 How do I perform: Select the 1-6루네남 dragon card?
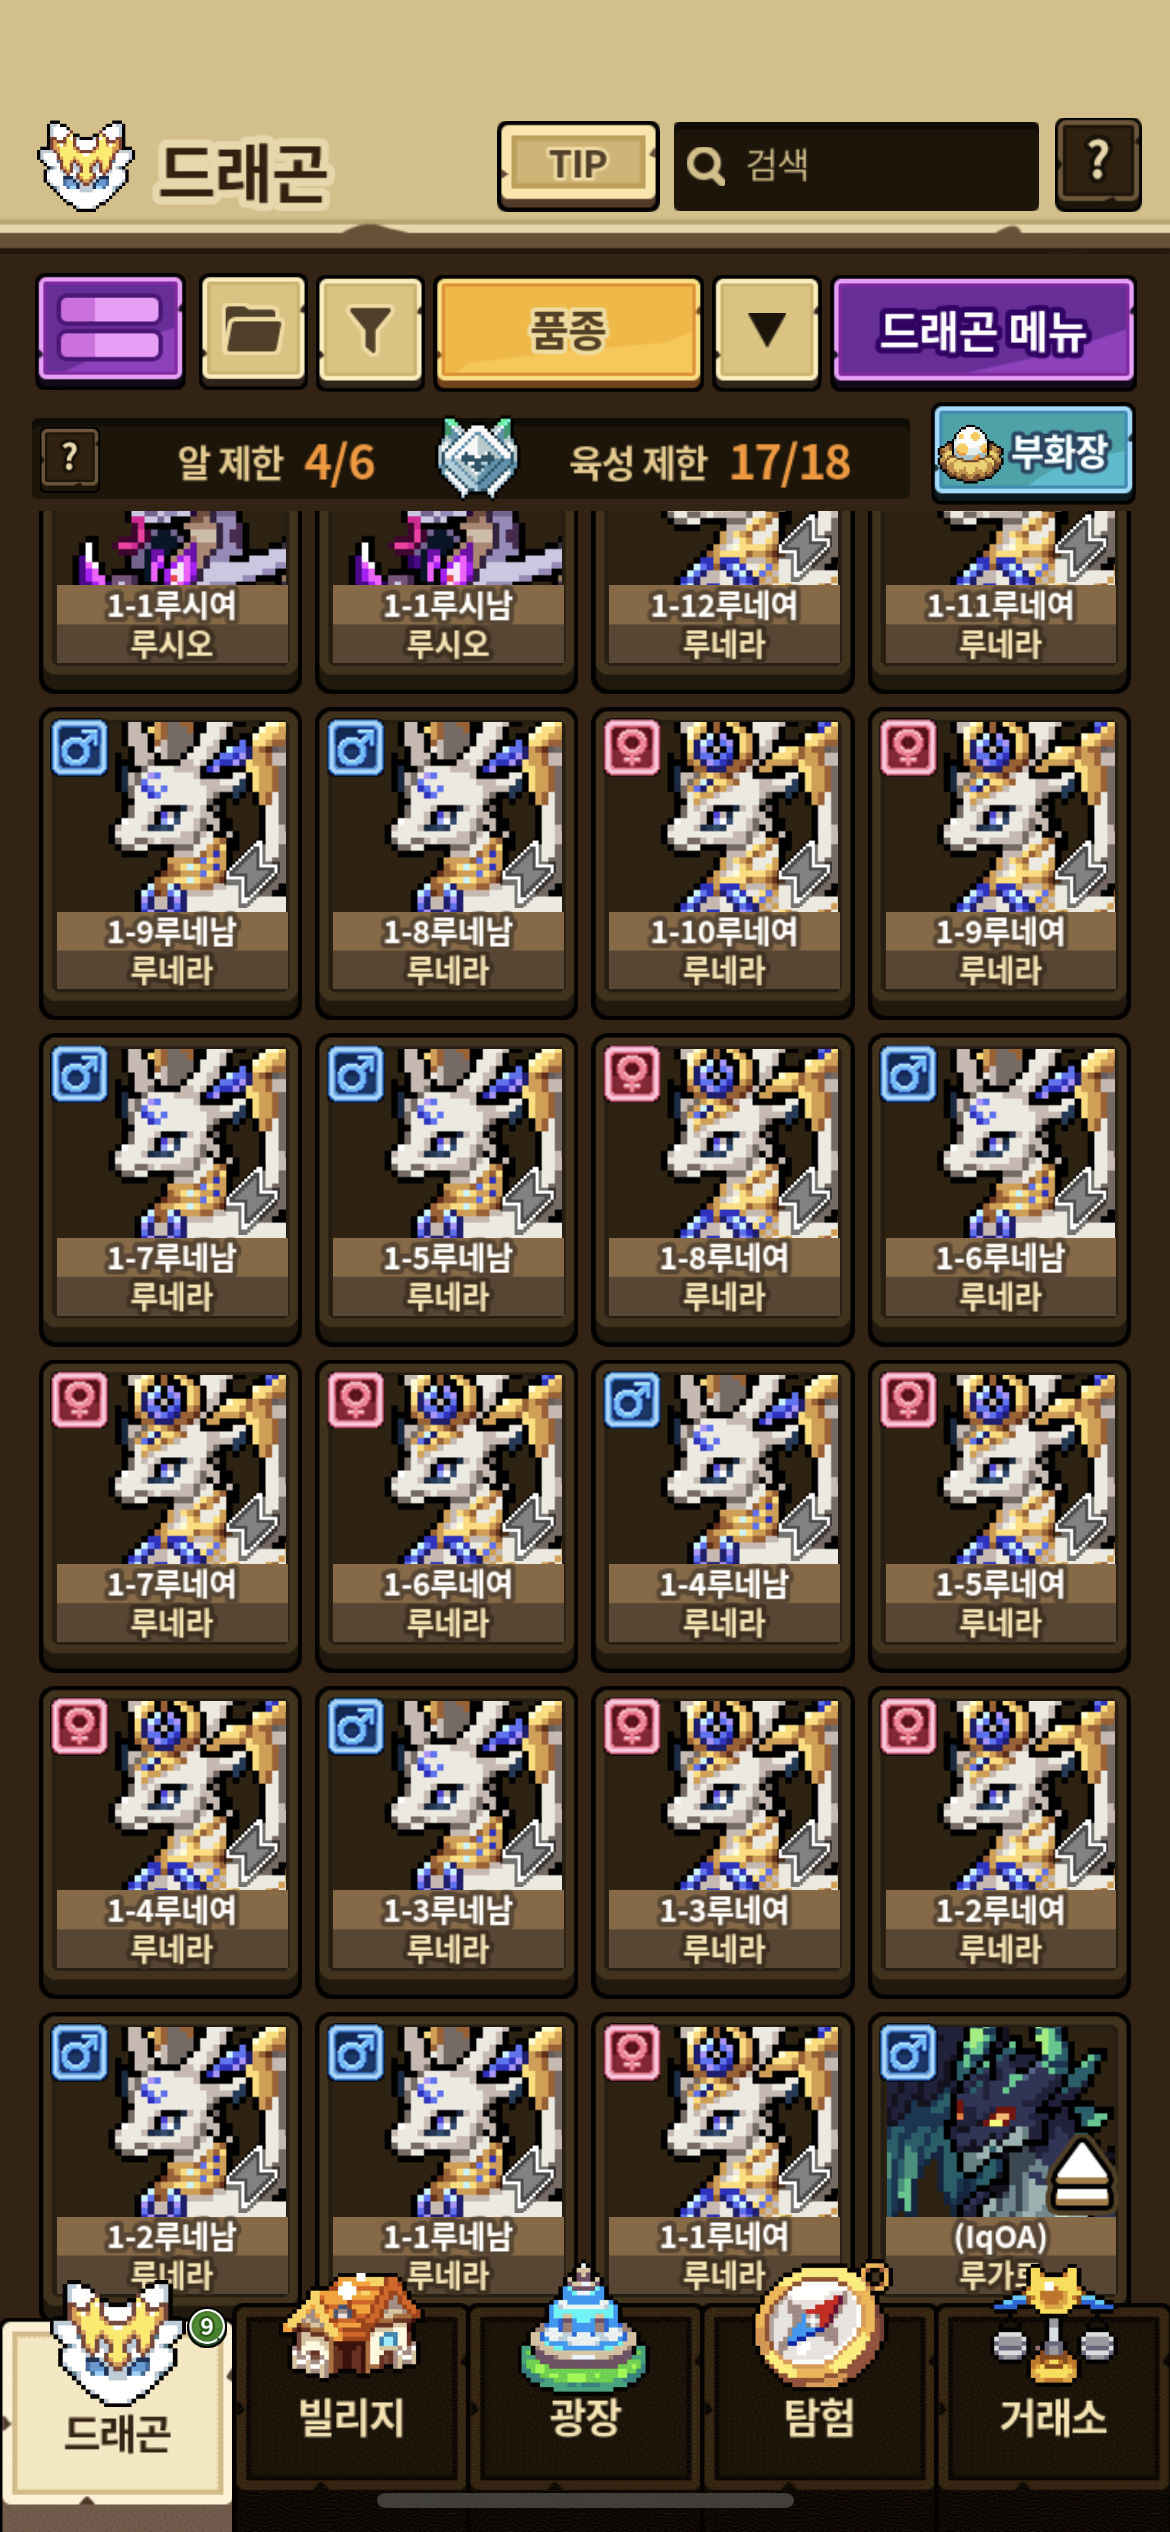click(1000, 1187)
